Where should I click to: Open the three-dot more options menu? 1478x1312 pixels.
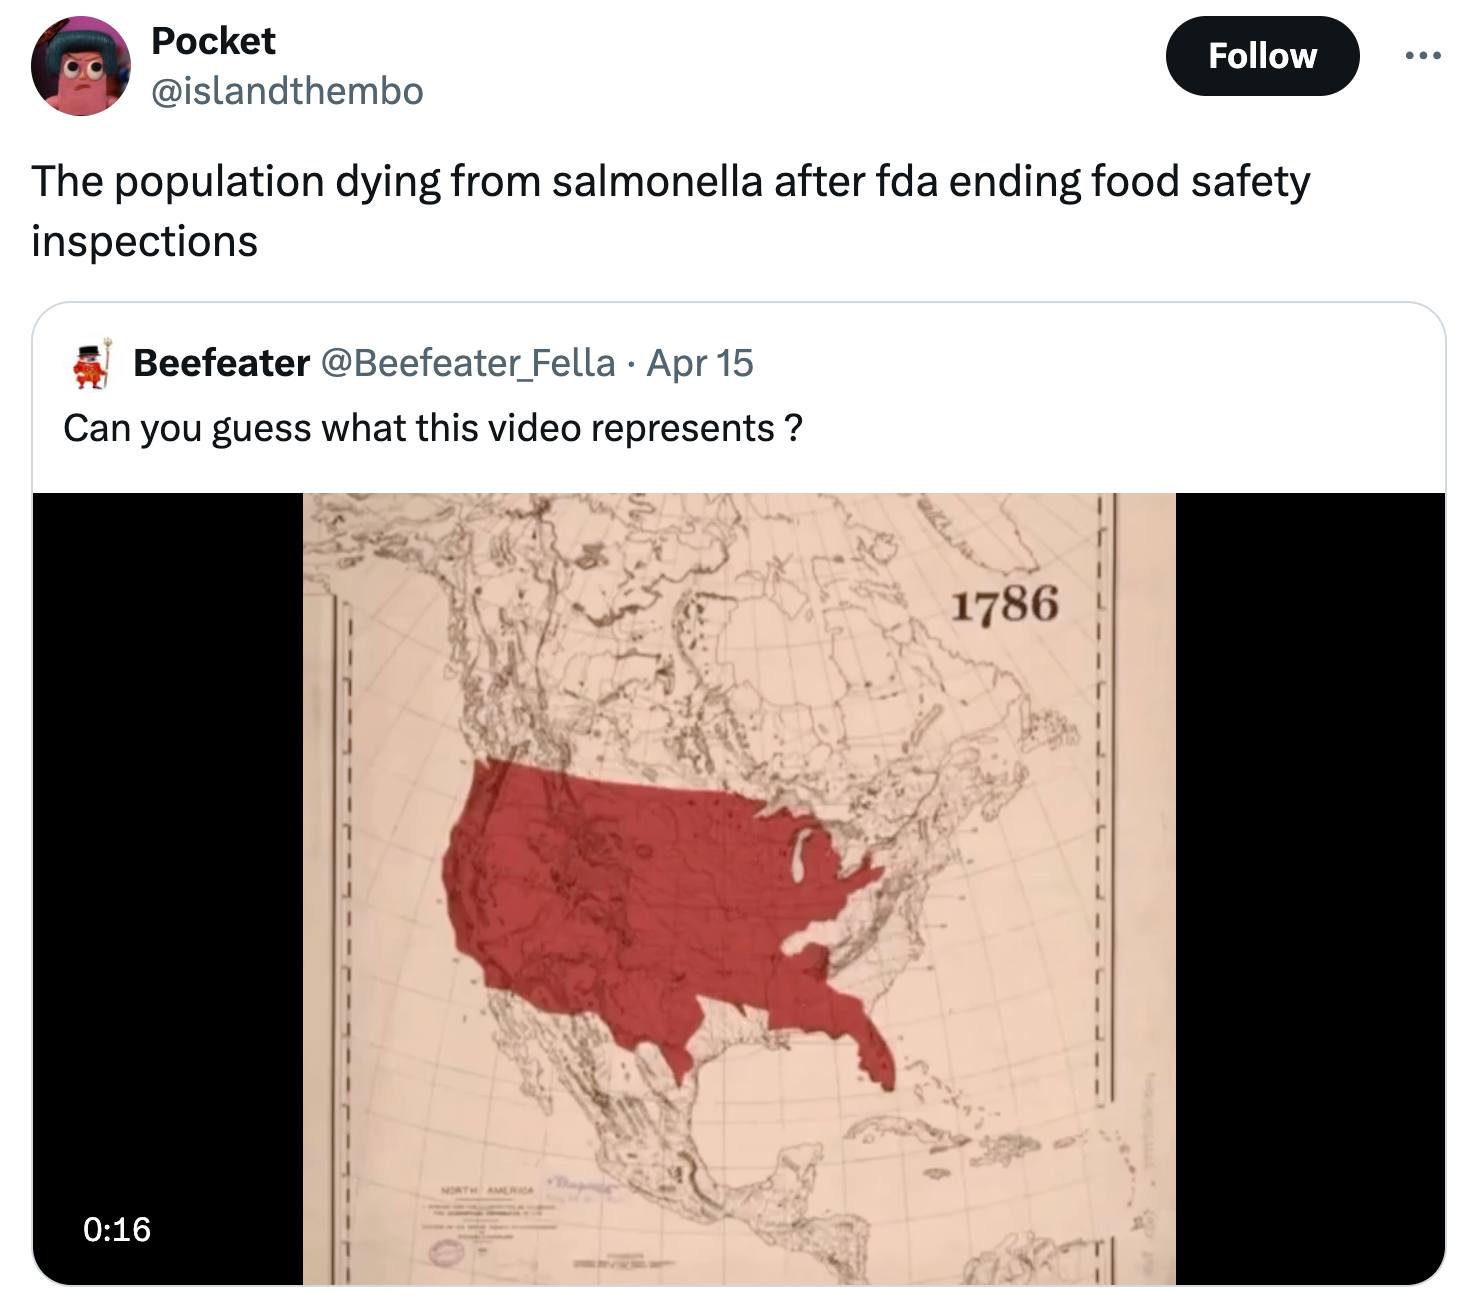click(1422, 56)
